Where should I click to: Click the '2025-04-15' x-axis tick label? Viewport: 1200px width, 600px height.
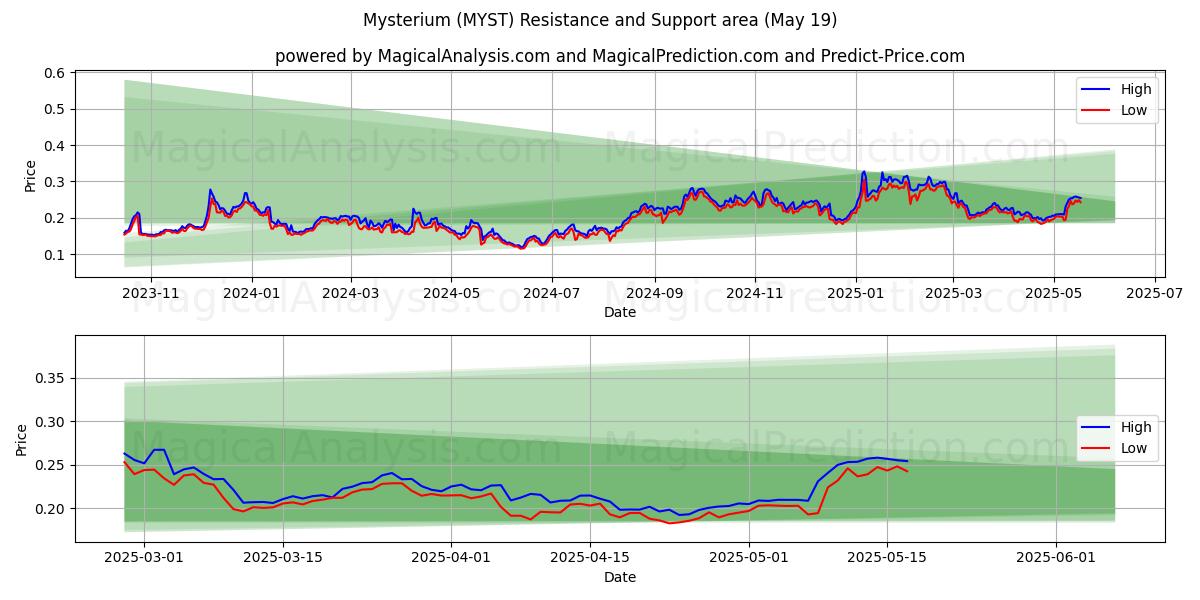point(590,559)
